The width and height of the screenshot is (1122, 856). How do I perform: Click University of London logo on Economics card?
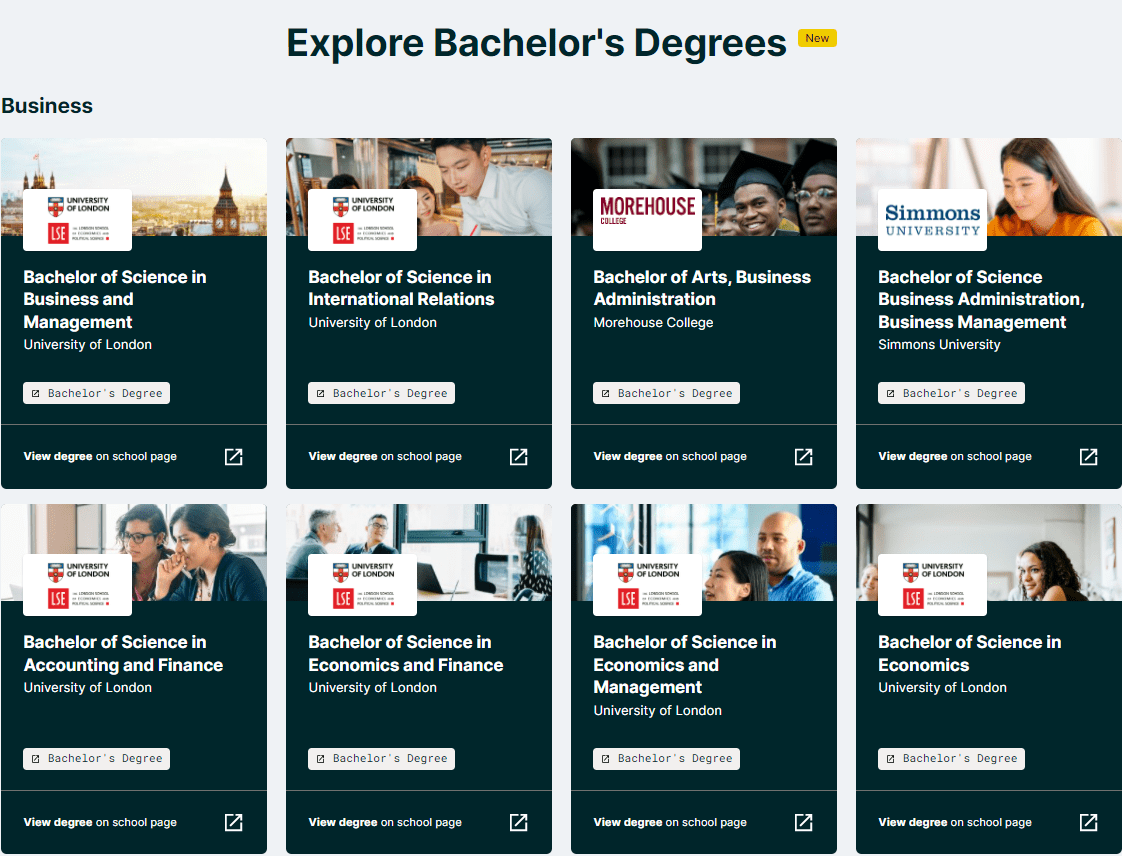931,584
